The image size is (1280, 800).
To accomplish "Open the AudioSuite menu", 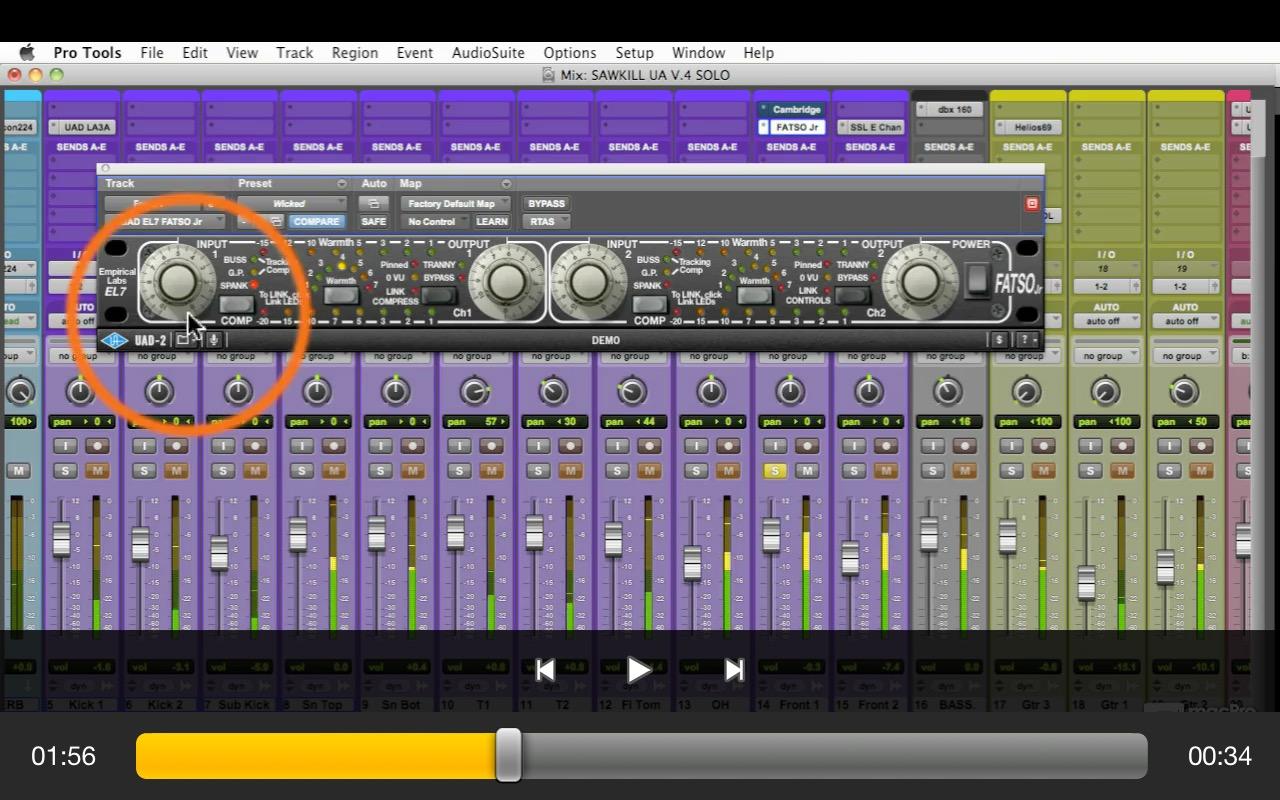I will (x=488, y=53).
